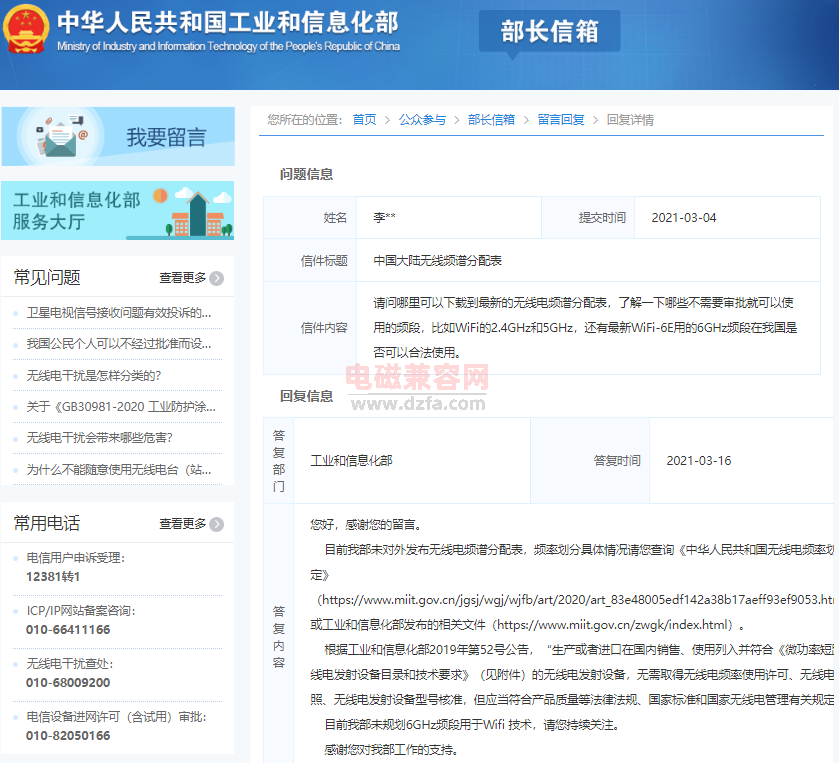Screen dimensions: 839x763
Task: Click the 答复时间 field label
Action: pyautogui.click(x=617, y=461)
